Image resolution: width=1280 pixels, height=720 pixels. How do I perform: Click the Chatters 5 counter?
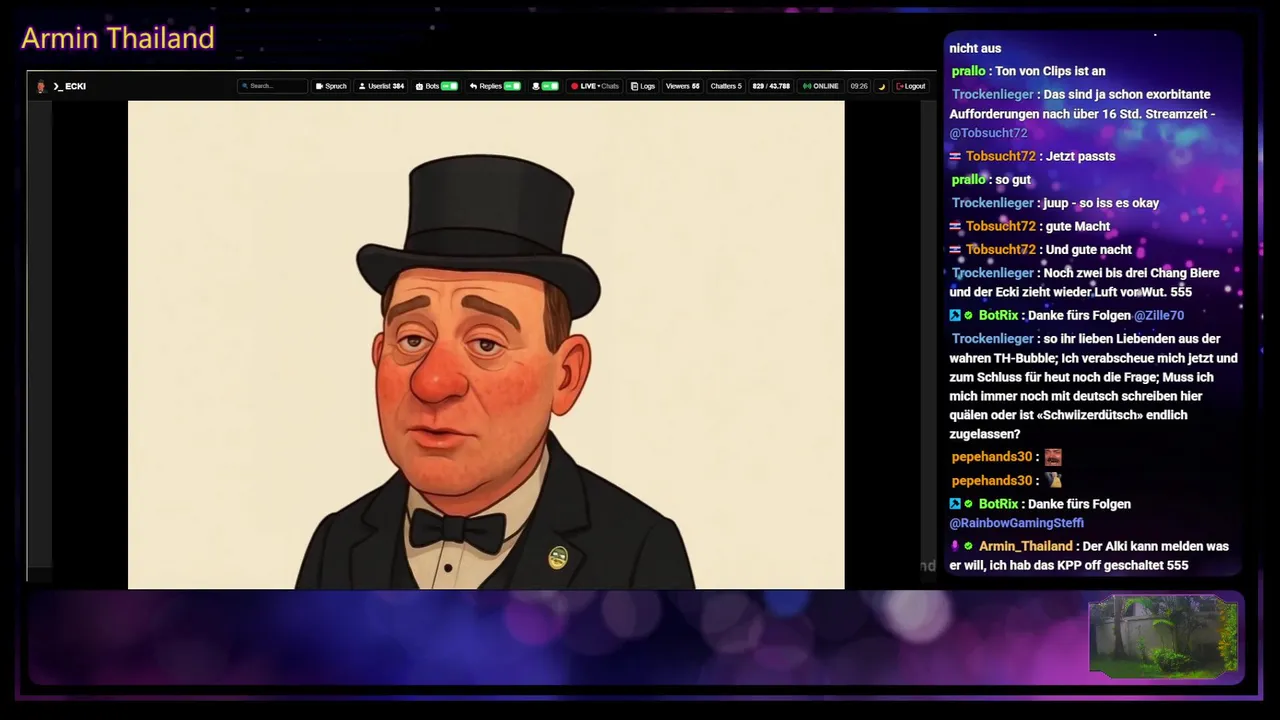click(x=726, y=86)
